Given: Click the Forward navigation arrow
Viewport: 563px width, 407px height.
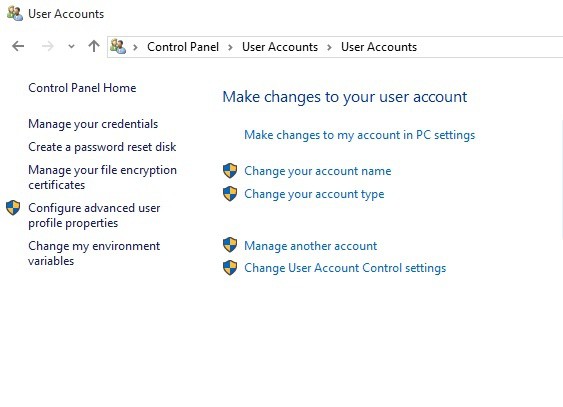Looking at the screenshot, I should (47, 46).
